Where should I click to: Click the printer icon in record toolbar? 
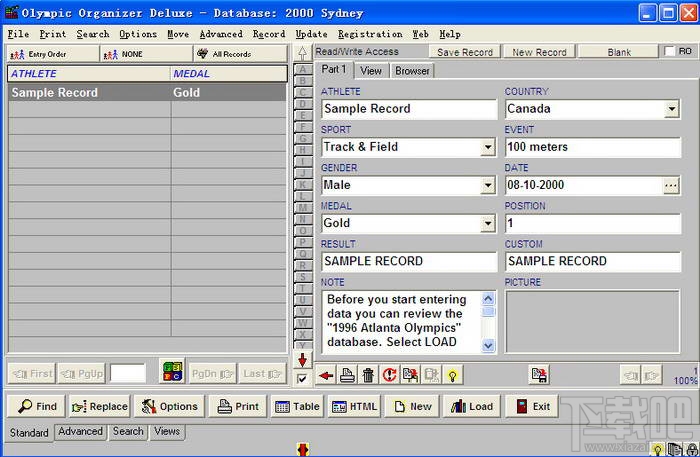[x=347, y=375]
